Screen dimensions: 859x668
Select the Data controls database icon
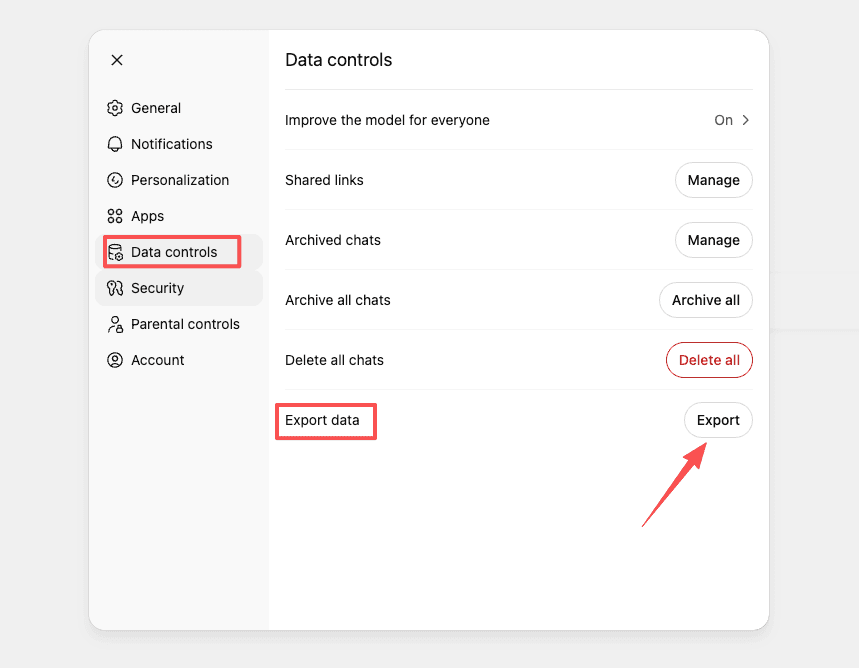118,252
